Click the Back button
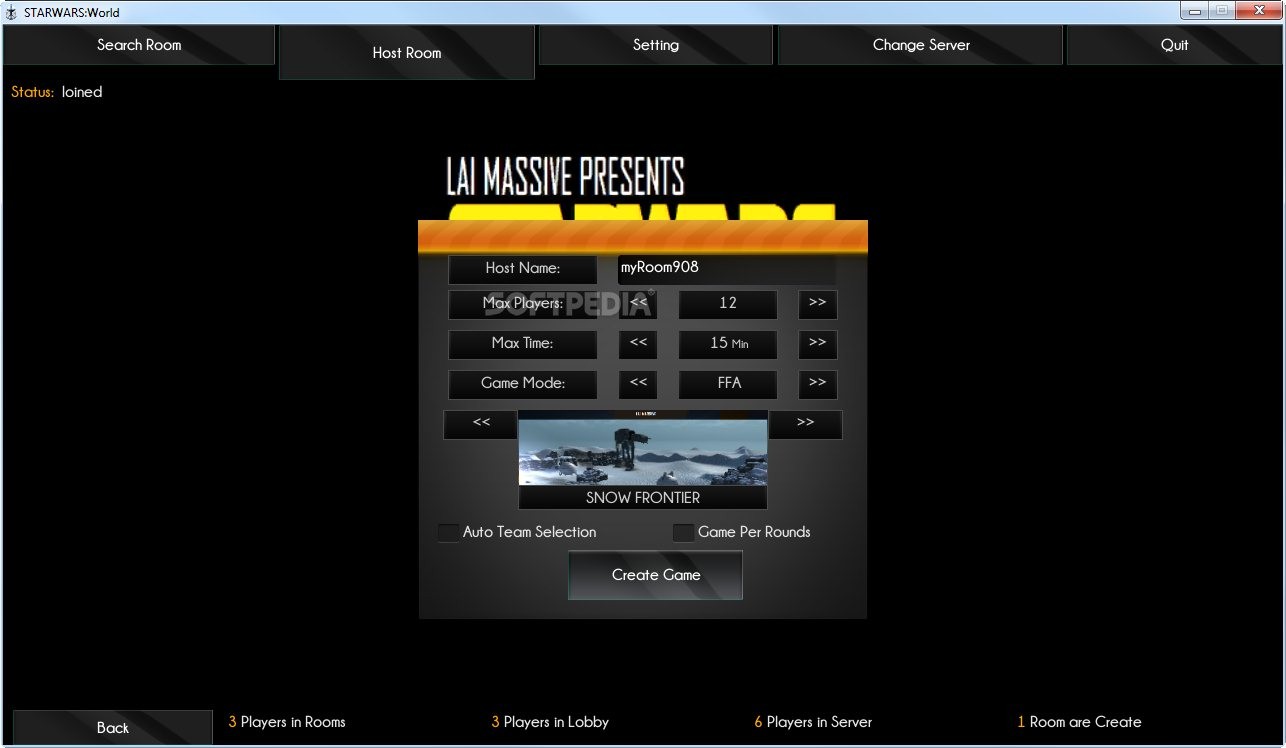1286x748 pixels. point(113,727)
